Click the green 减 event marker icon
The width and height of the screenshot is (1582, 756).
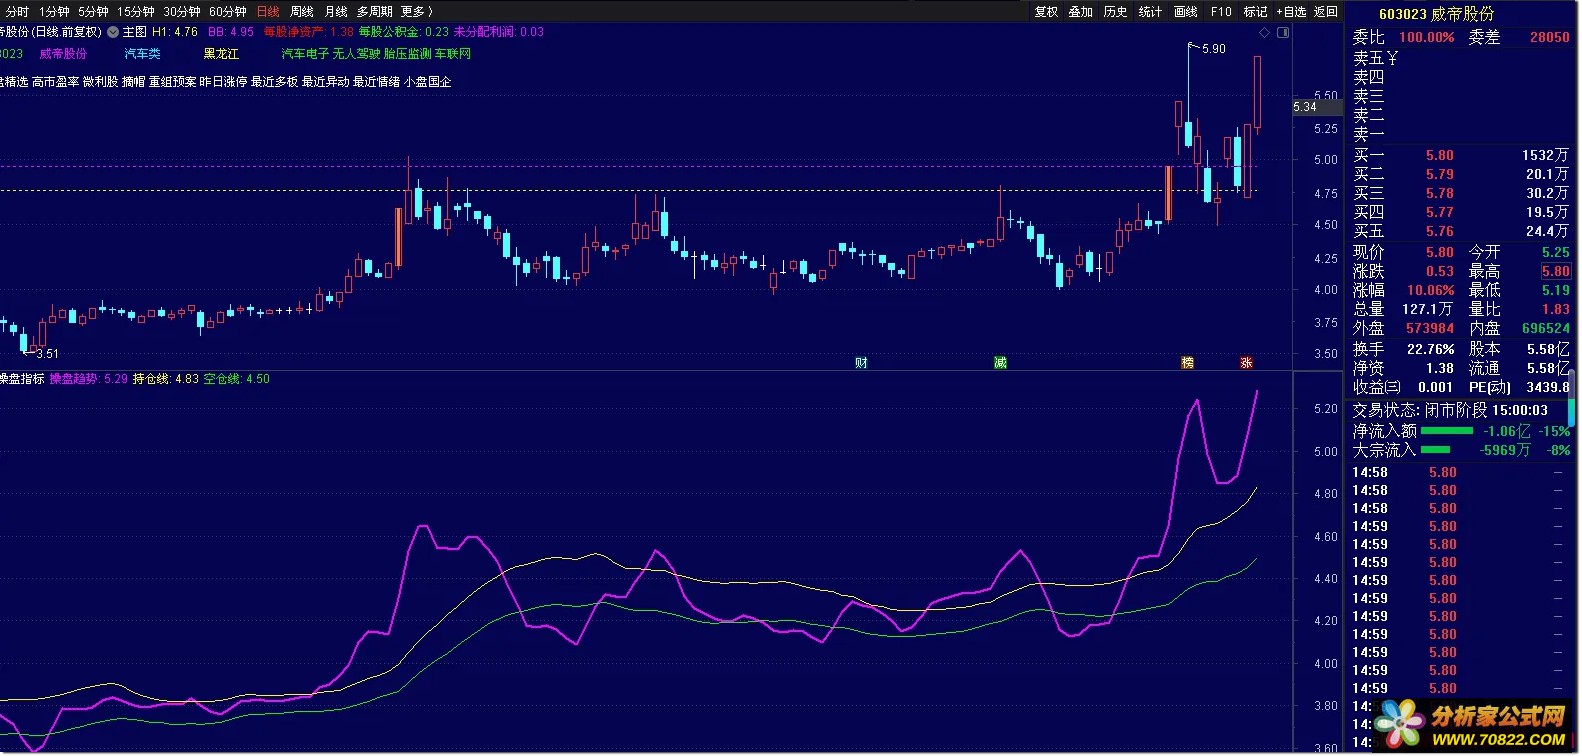coord(1000,363)
